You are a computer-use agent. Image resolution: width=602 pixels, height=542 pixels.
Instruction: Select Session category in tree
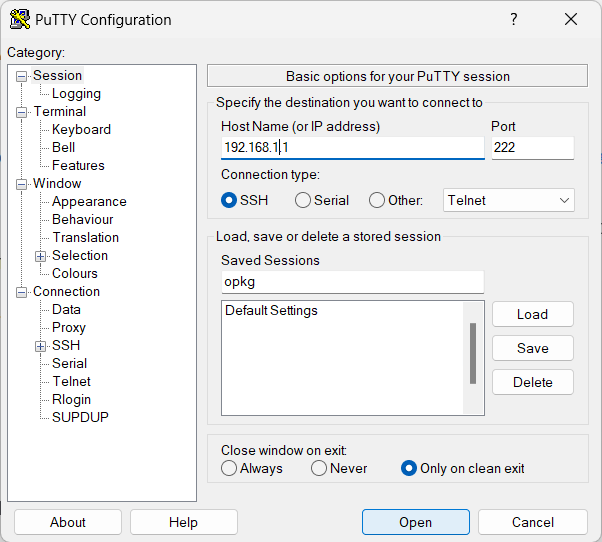(58, 76)
